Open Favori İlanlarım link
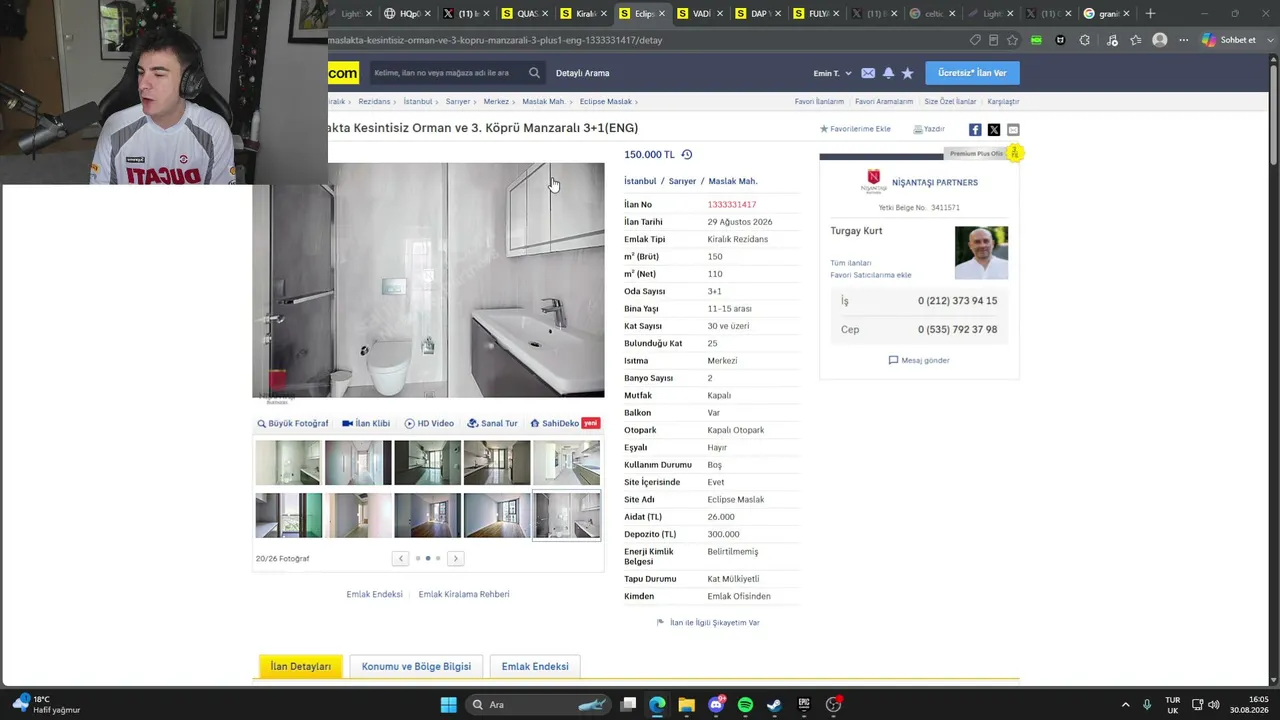This screenshot has width=1280, height=720. (x=819, y=101)
